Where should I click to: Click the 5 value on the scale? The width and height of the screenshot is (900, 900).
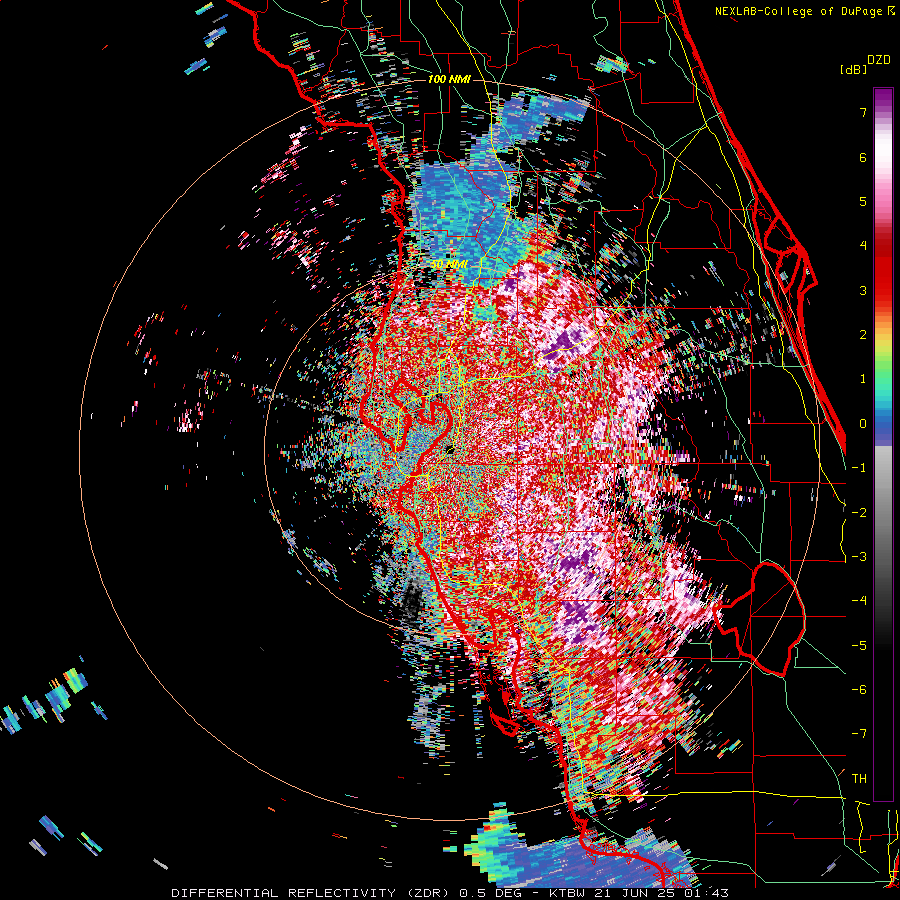click(863, 201)
